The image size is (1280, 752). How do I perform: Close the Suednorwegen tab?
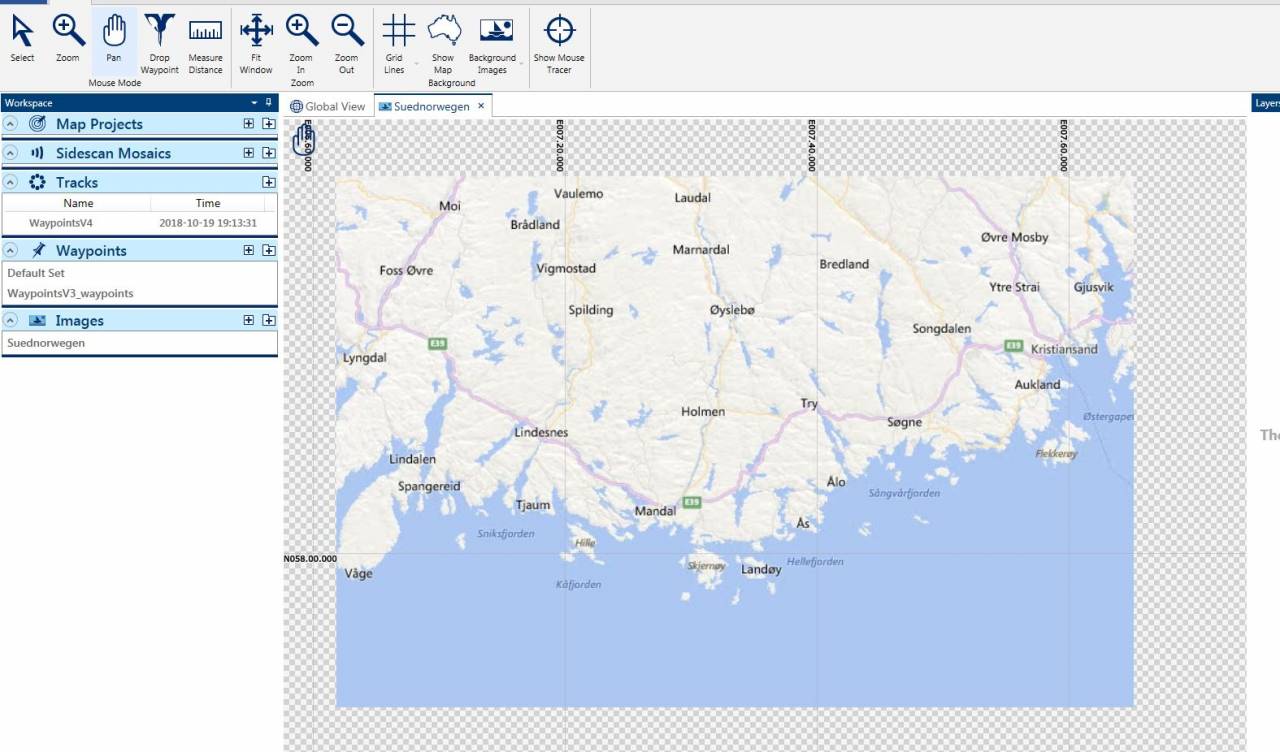[481, 106]
